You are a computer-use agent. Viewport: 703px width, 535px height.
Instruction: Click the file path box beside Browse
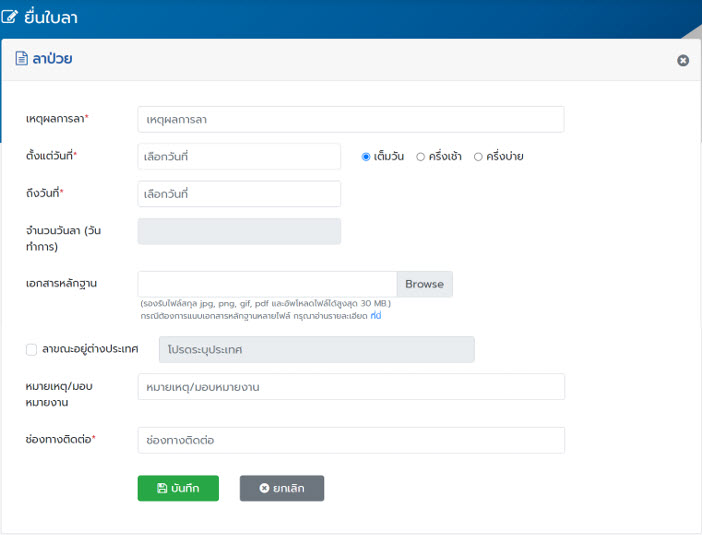click(267, 284)
